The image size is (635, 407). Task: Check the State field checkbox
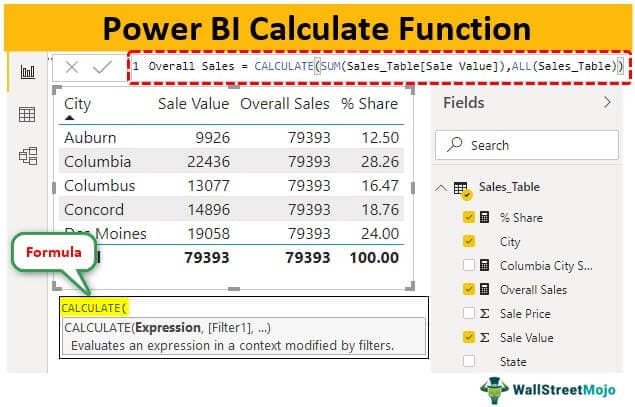point(469,361)
